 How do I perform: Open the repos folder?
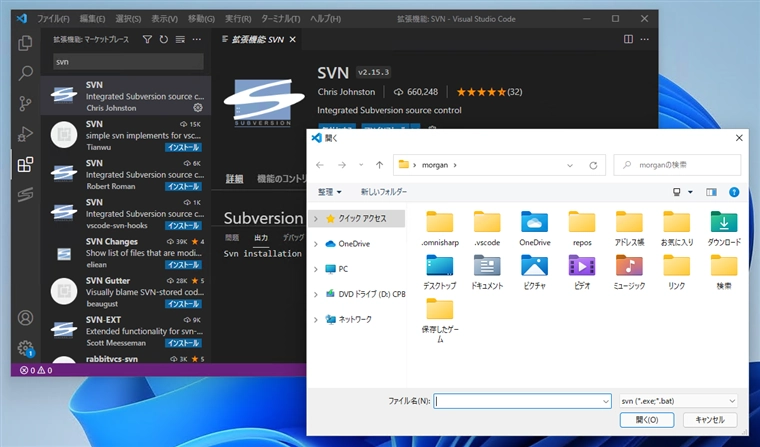pos(582,229)
